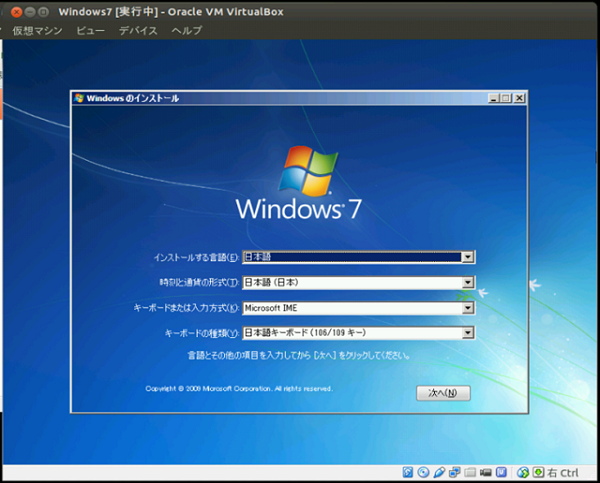Maximize the VirtualBox window

43,12
